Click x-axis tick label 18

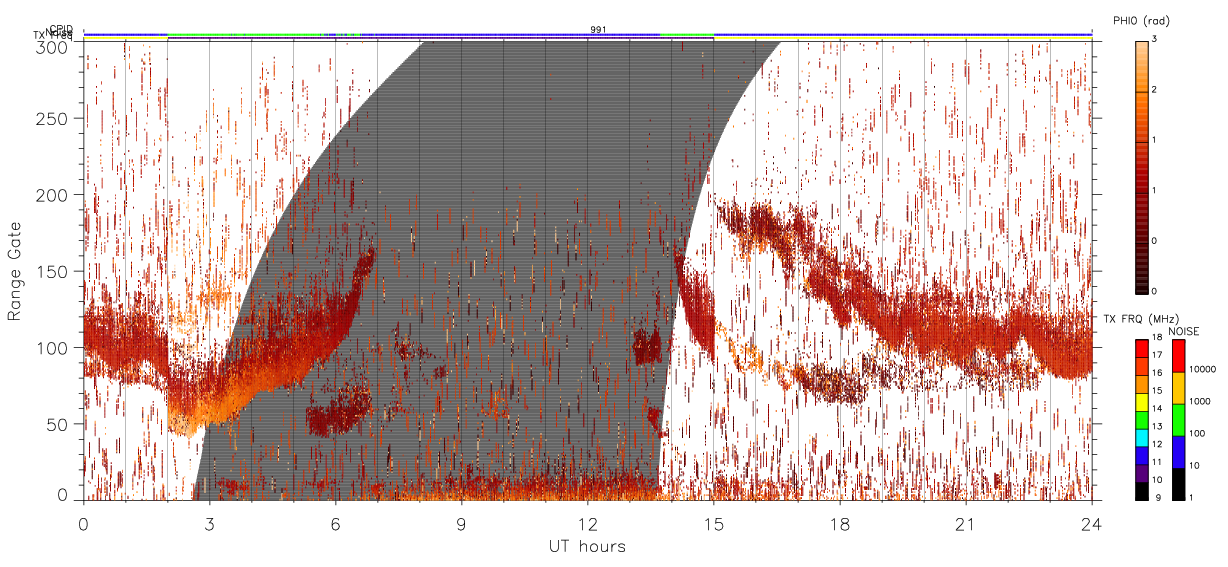[x=839, y=523]
